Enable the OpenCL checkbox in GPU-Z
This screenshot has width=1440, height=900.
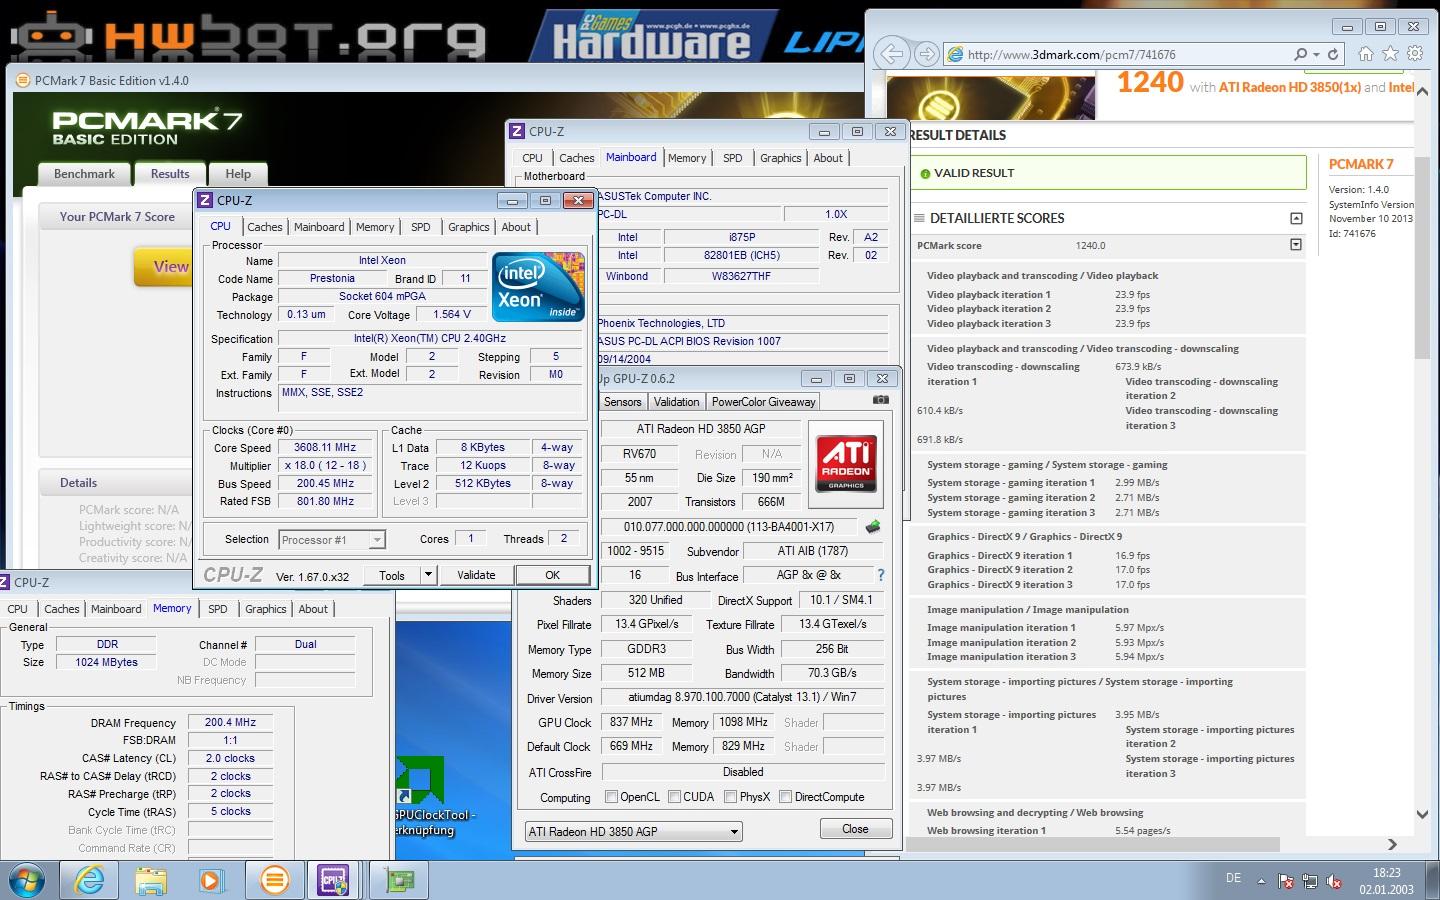click(x=612, y=797)
